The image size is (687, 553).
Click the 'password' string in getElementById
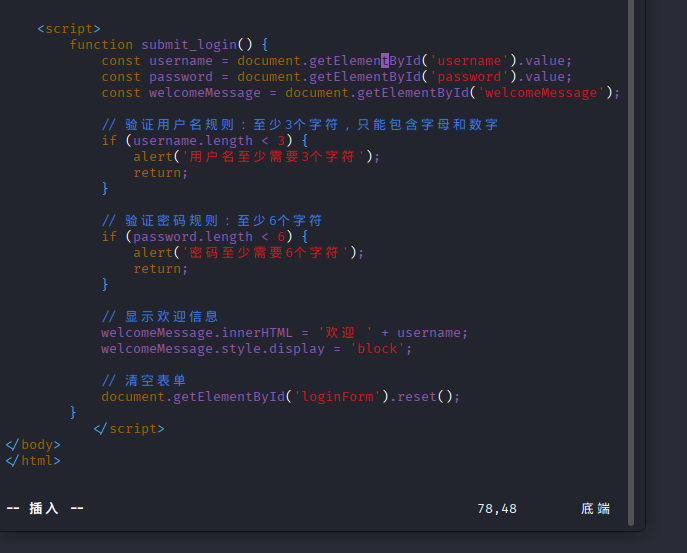point(469,77)
